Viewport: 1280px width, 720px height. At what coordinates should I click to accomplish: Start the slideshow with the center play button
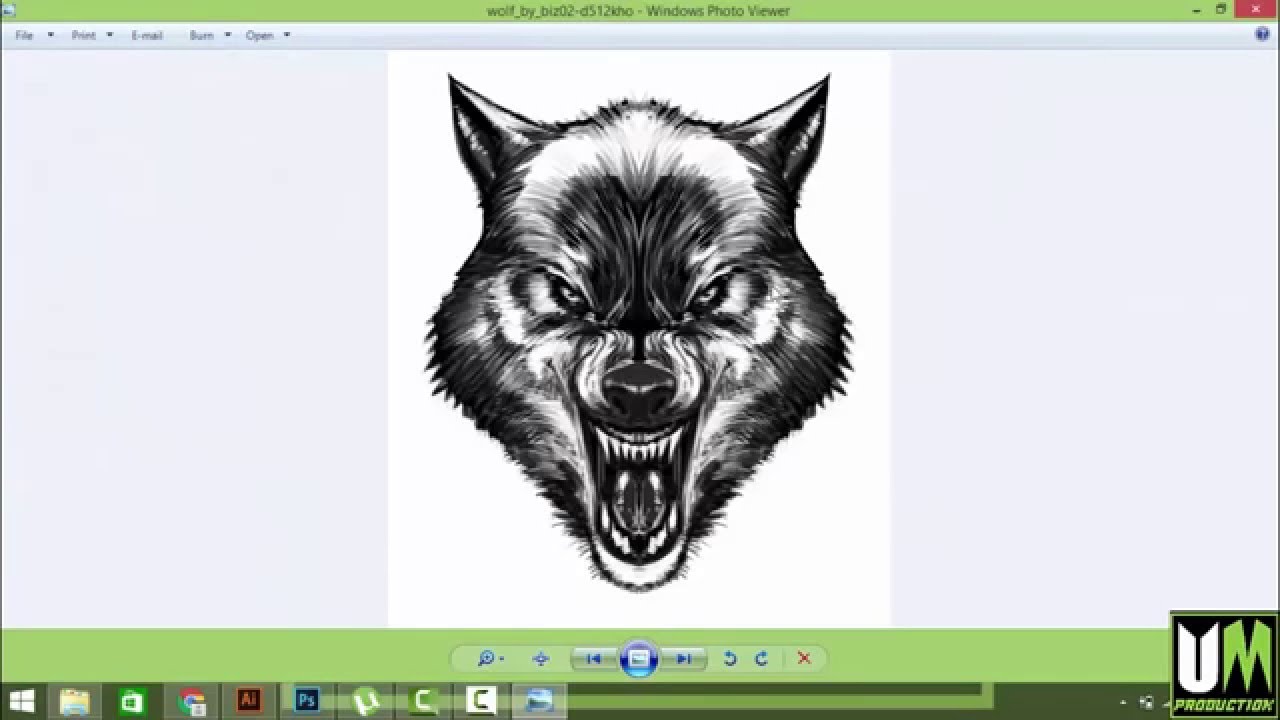pos(639,659)
